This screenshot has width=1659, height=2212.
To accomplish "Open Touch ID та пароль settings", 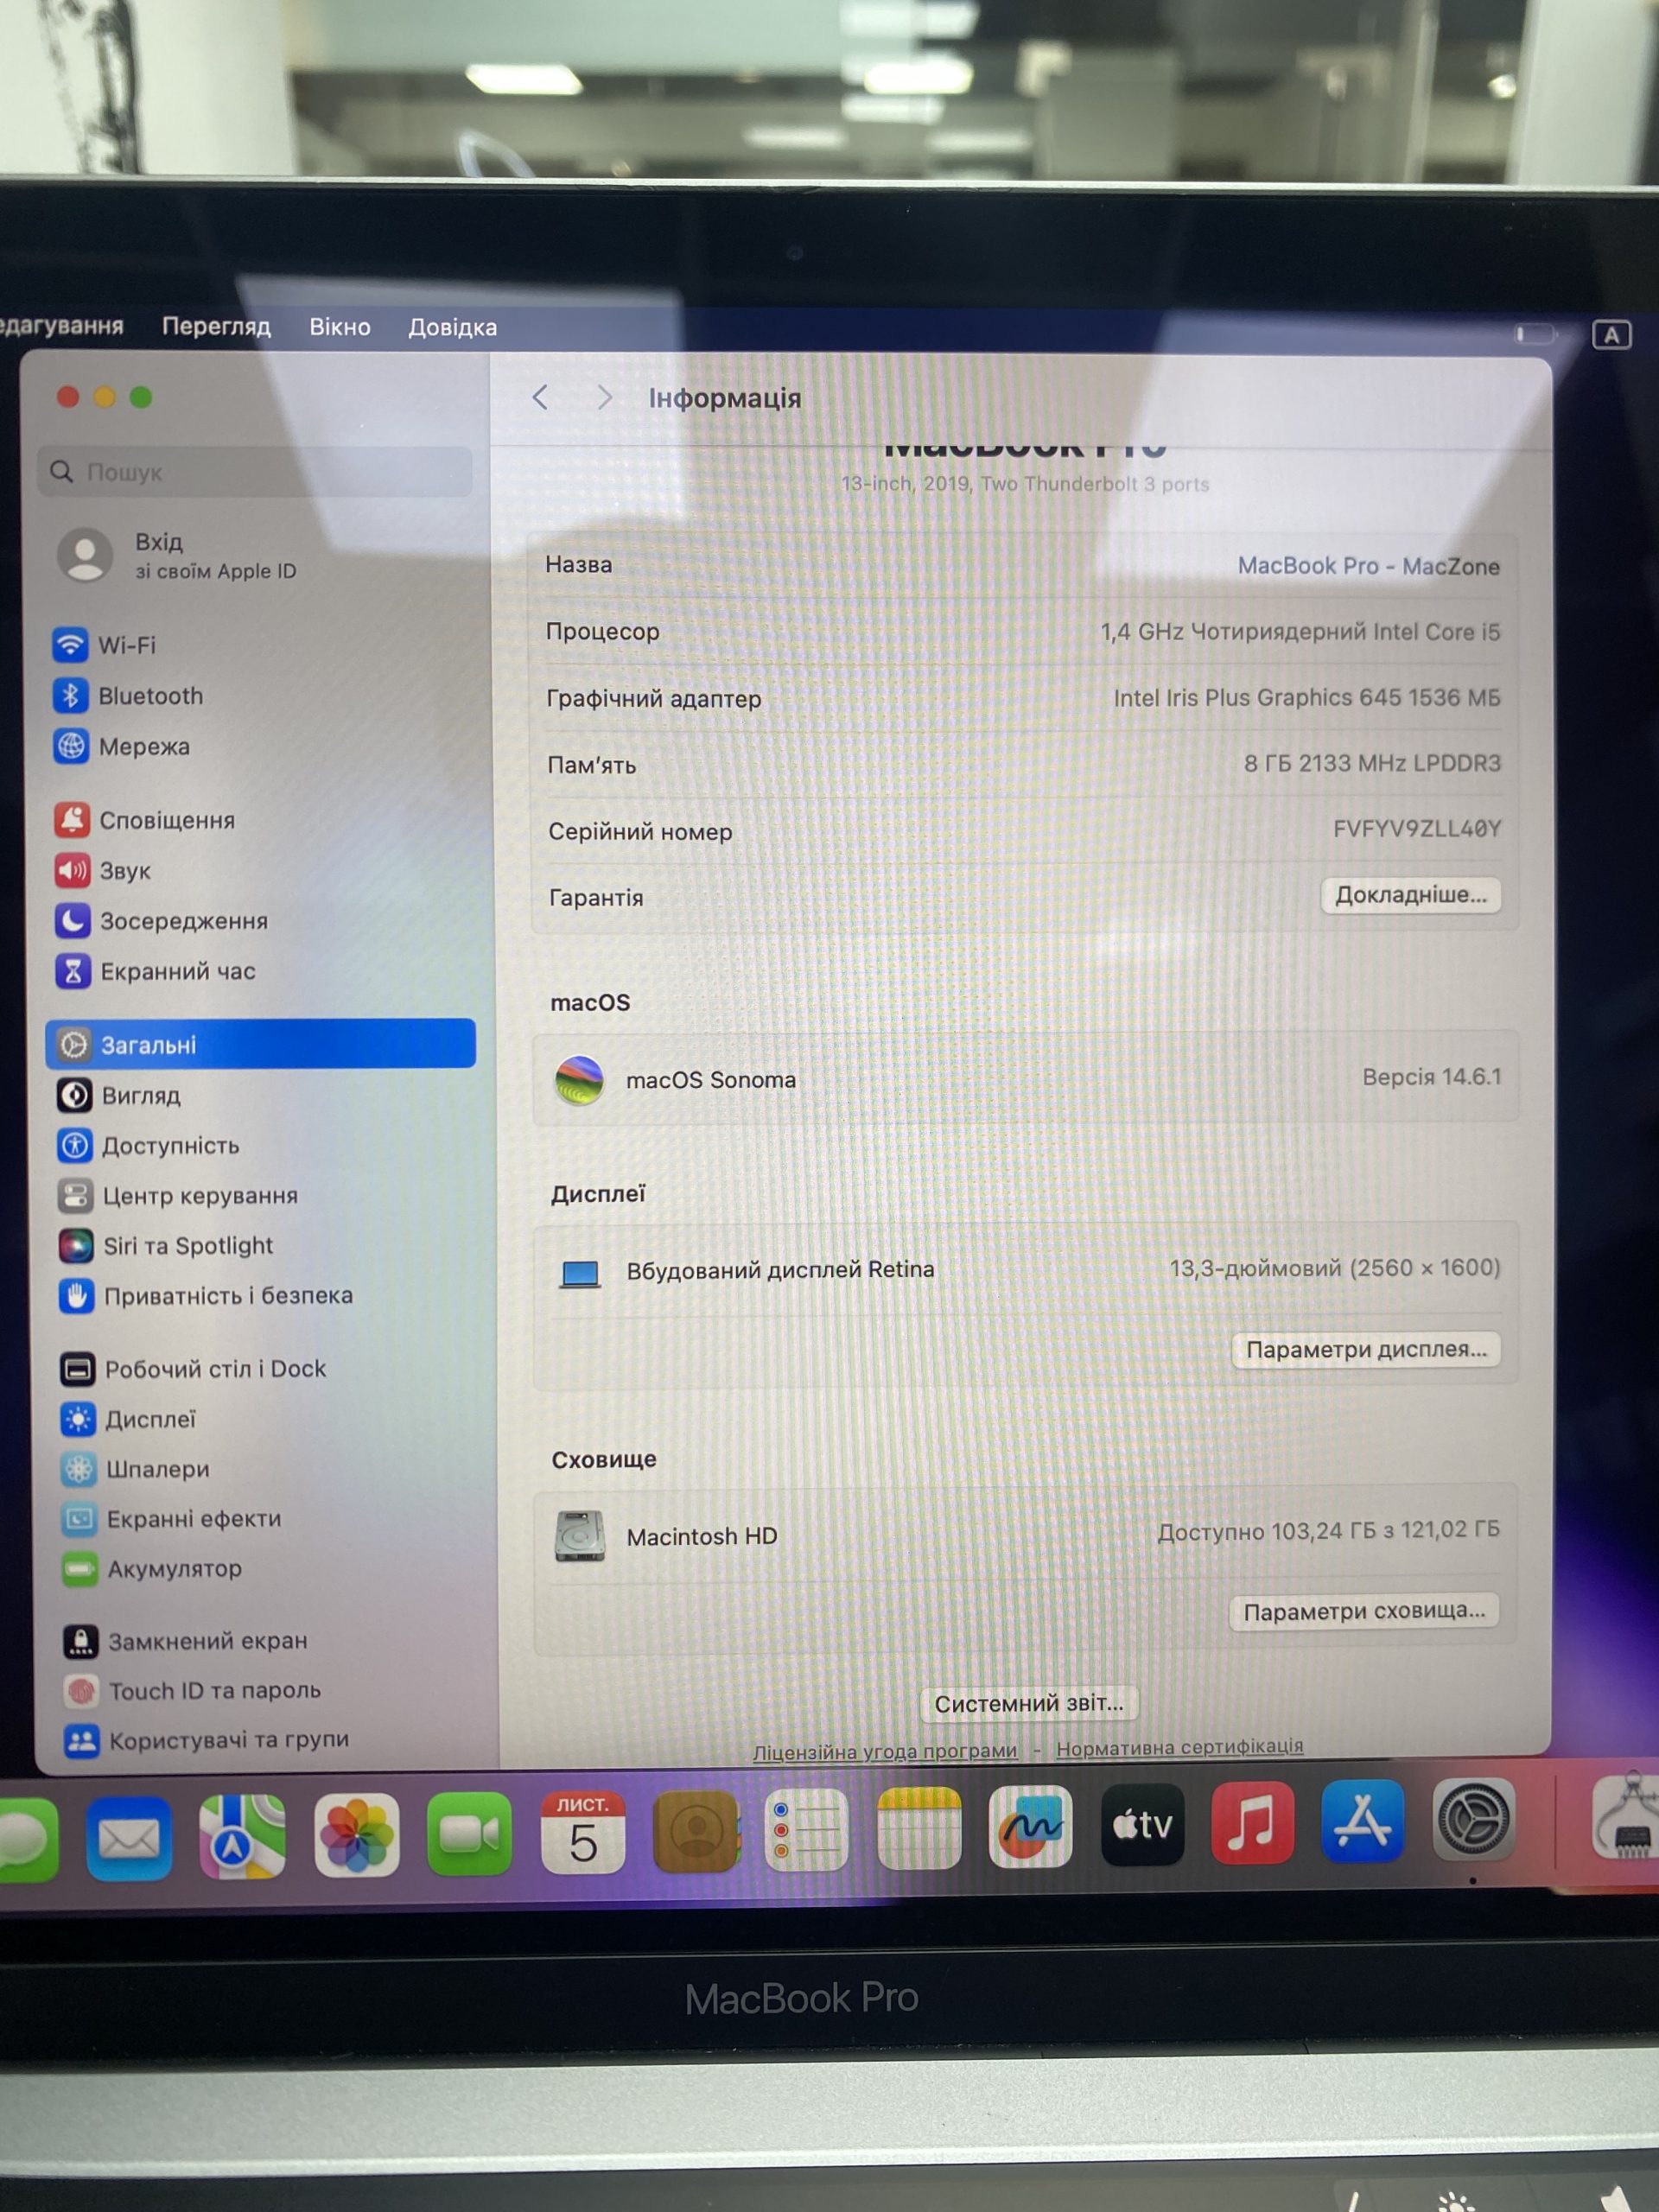I will coord(193,1690).
